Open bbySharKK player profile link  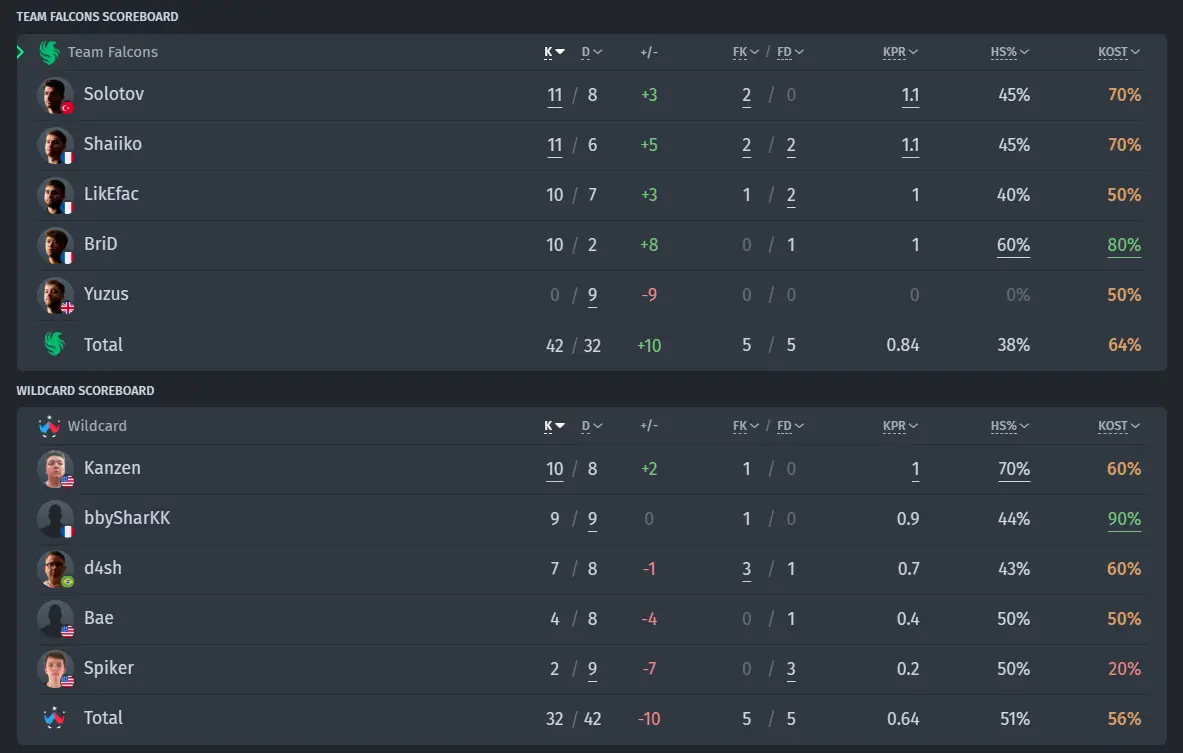point(127,518)
